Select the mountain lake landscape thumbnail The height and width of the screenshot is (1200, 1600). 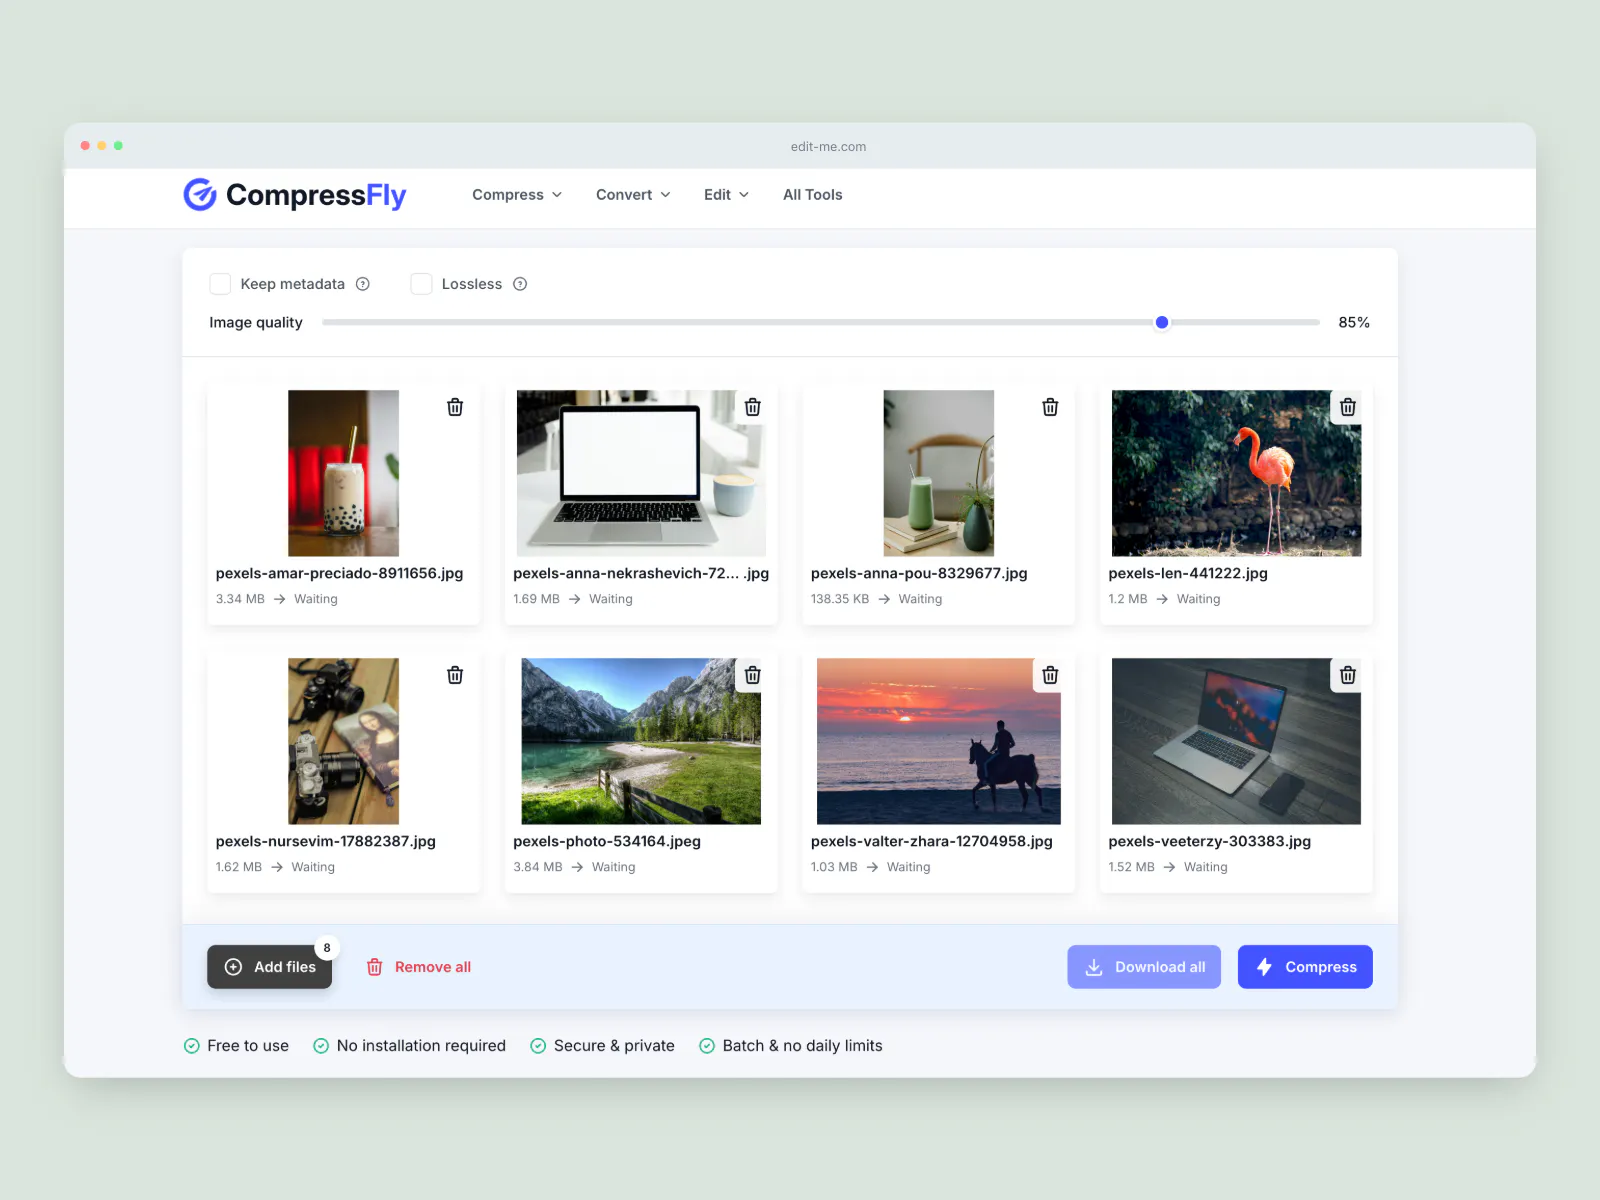click(641, 741)
